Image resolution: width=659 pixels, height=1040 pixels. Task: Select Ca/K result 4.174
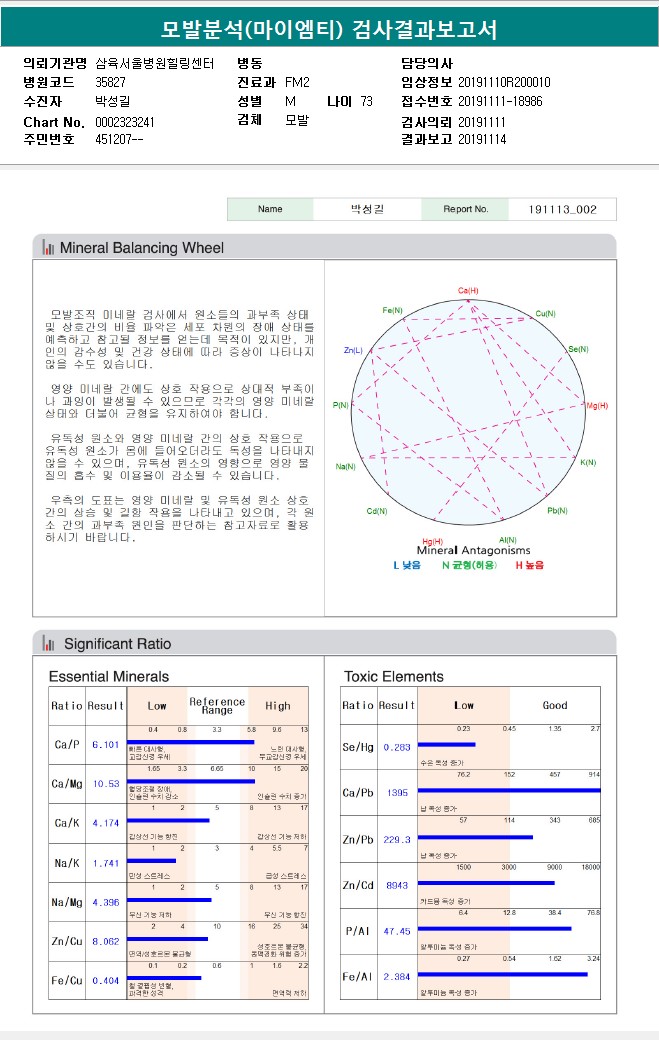106,822
